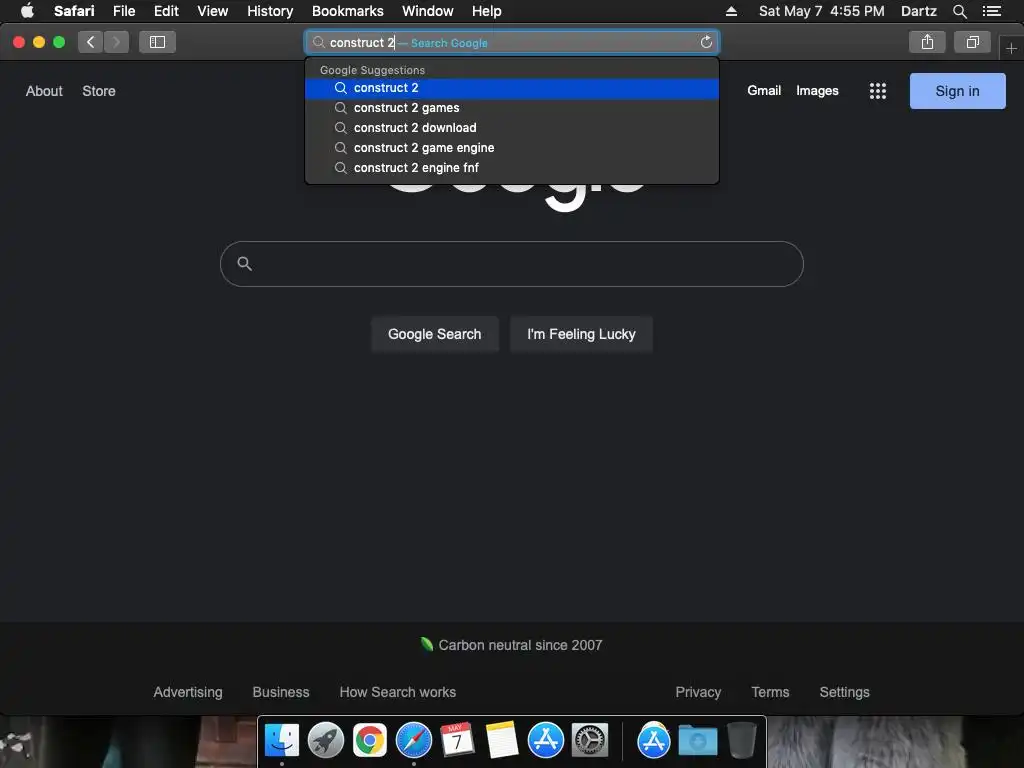Open the View menu
1024x768 pixels.
(x=213, y=11)
